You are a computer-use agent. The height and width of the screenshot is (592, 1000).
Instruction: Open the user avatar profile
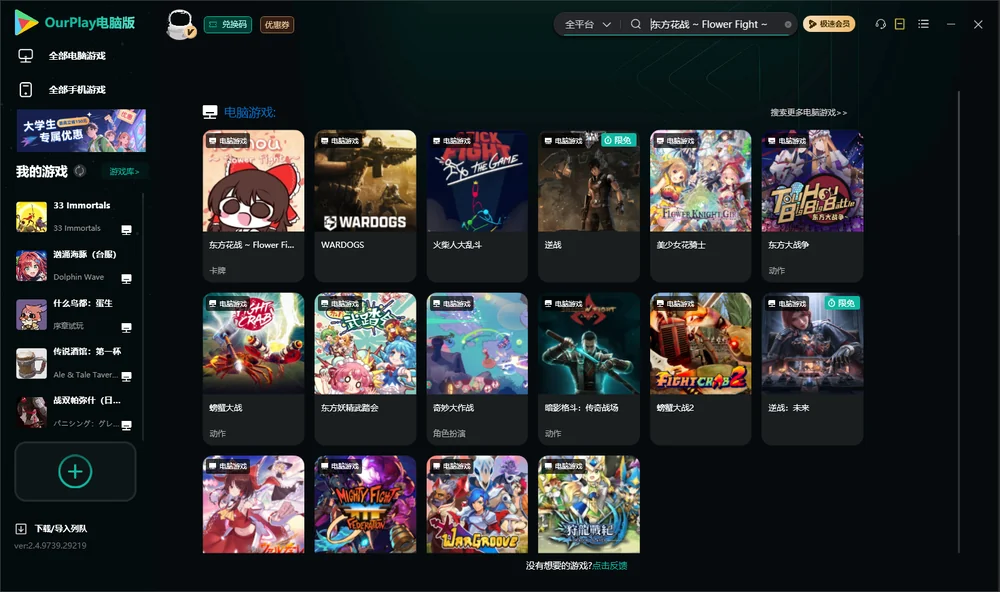tap(180, 25)
